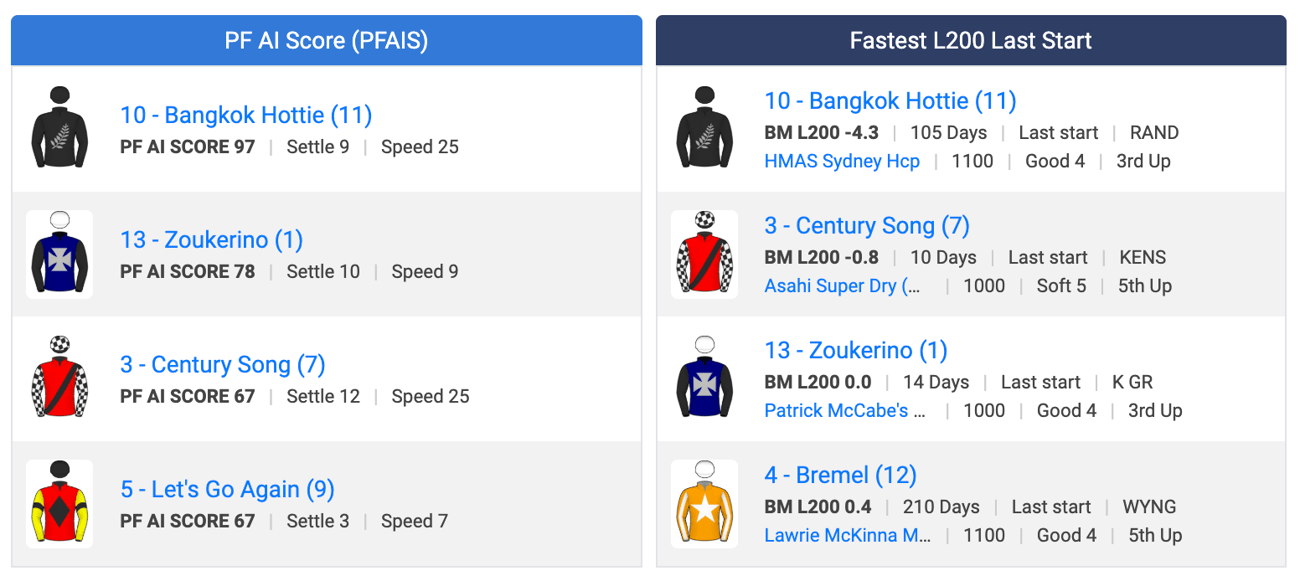Viewport: 1300px width, 576px height.
Task: Open Asahi Super Dry race link
Action: (843, 286)
